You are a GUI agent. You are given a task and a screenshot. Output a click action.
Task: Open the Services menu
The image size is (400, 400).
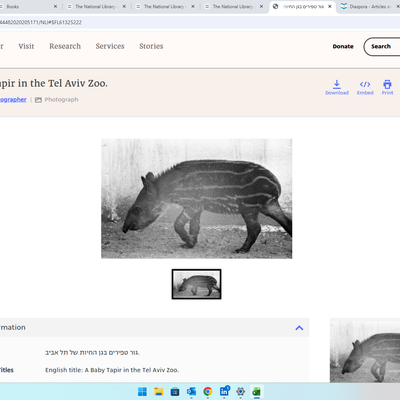point(110,46)
